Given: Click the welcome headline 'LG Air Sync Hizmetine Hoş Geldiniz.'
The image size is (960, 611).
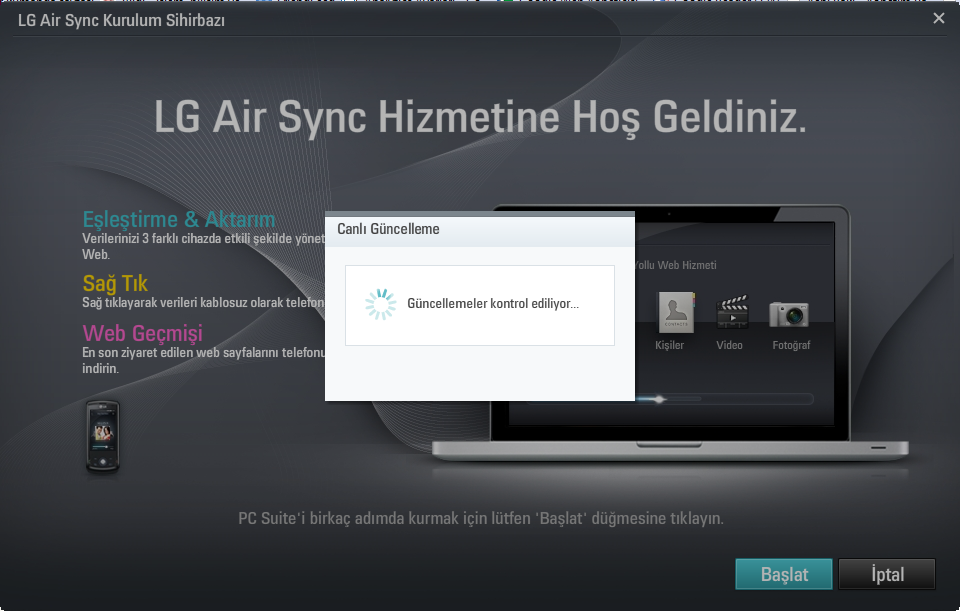Looking at the screenshot, I should [x=481, y=117].
